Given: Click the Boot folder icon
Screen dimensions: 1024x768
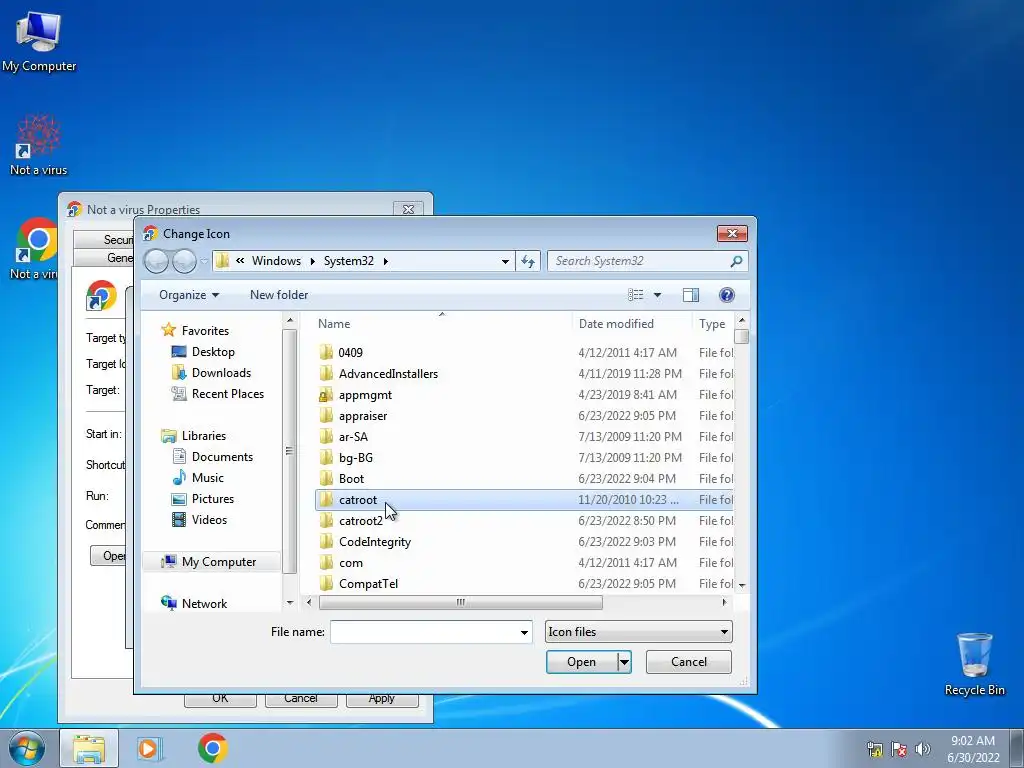Looking at the screenshot, I should (x=327, y=479).
